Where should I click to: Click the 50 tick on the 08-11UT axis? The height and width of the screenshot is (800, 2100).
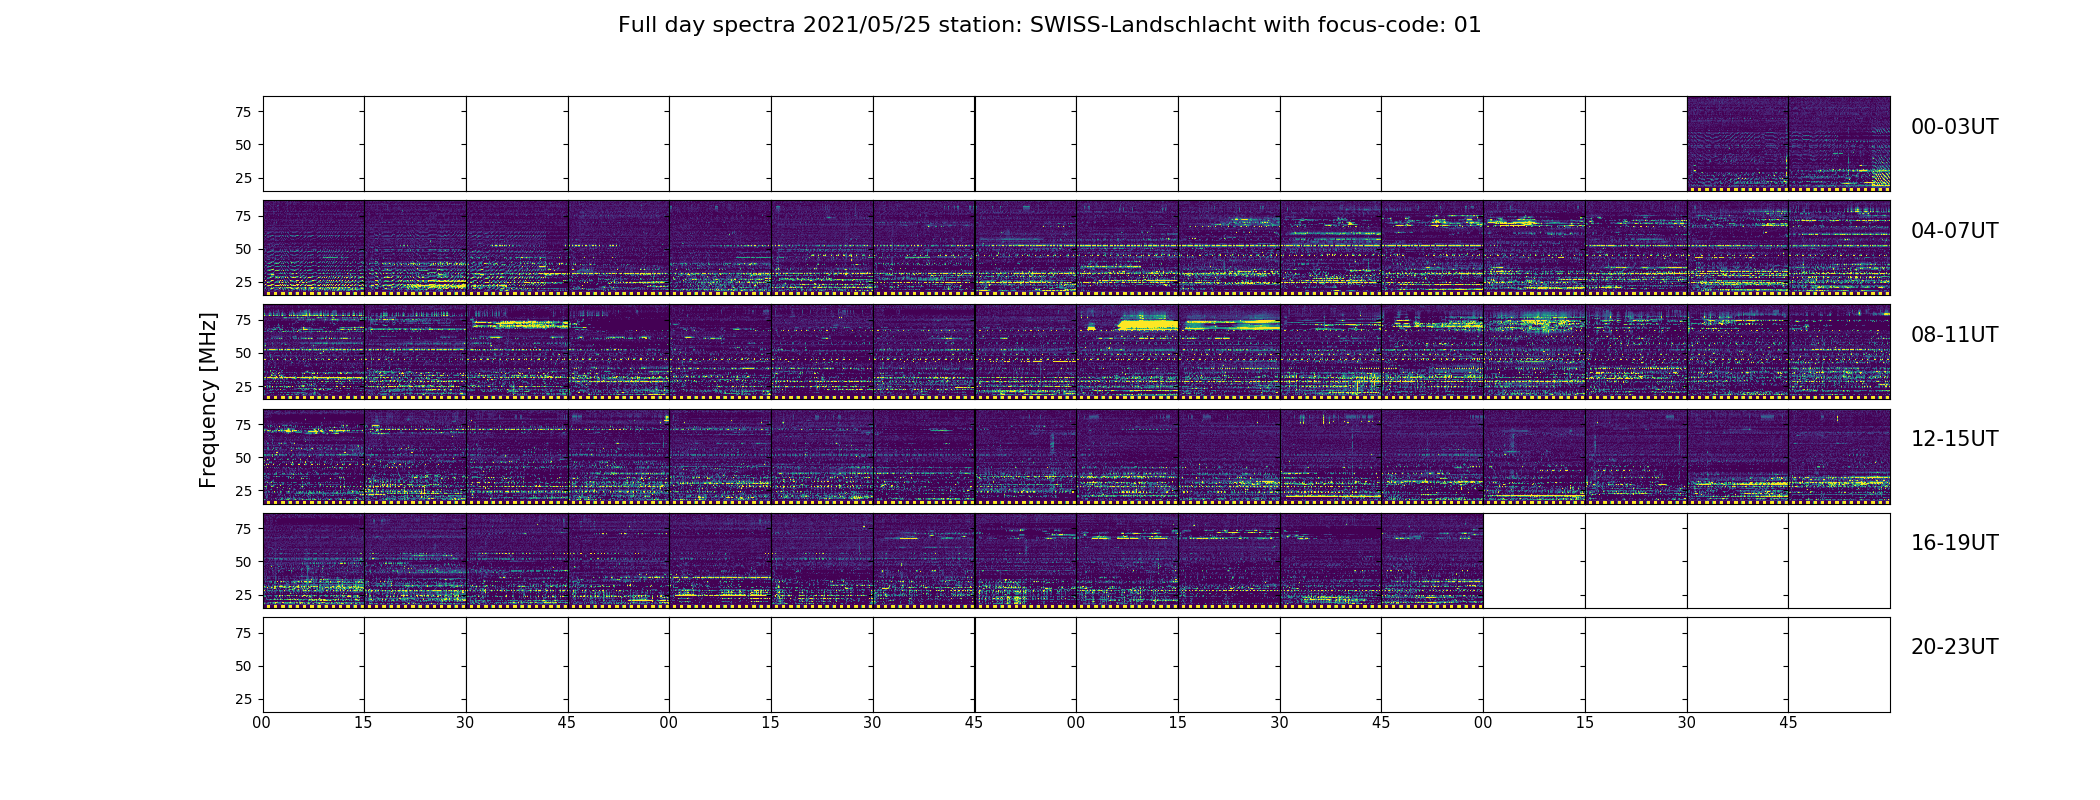[242, 353]
